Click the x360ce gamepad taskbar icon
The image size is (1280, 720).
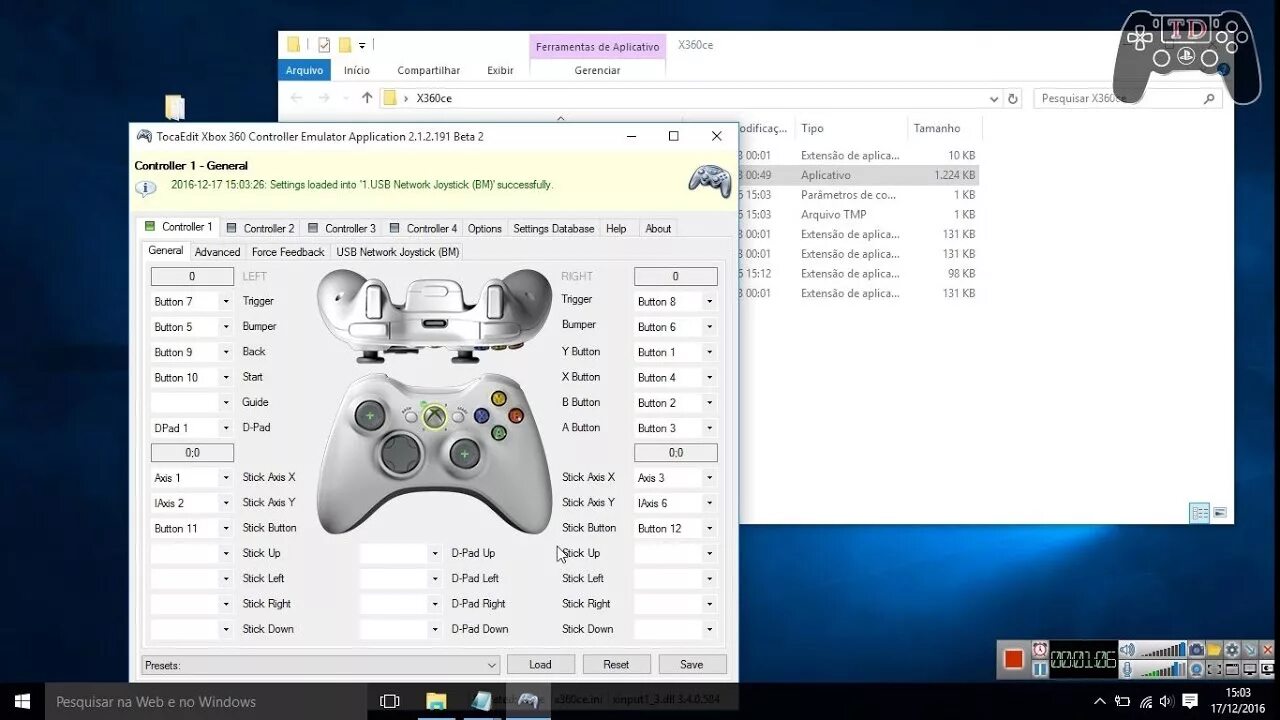tap(528, 701)
